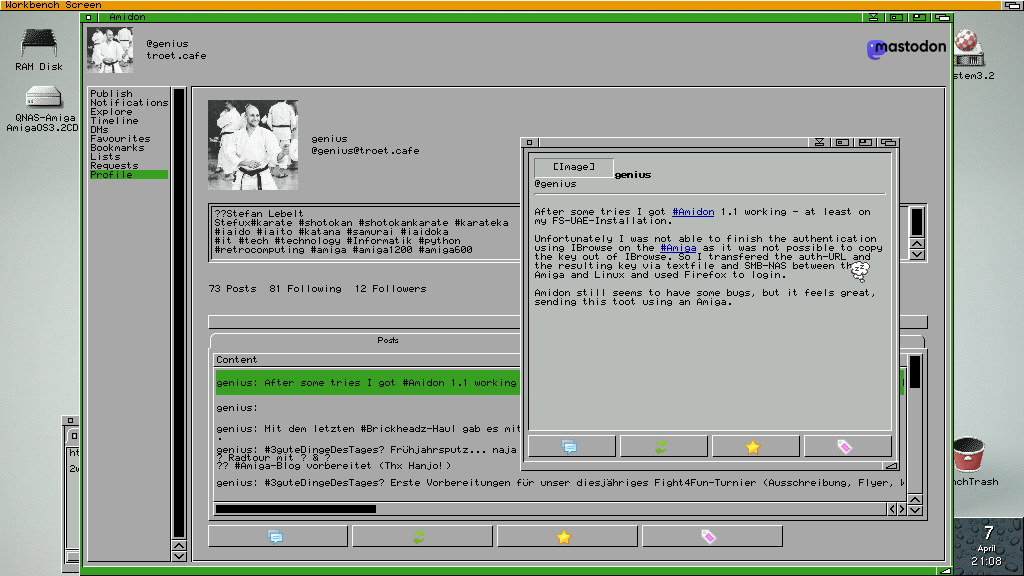Click Posts list horizontal scroll left arrow
The width and height of the screenshot is (1024, 576).
tap(891, 509)
